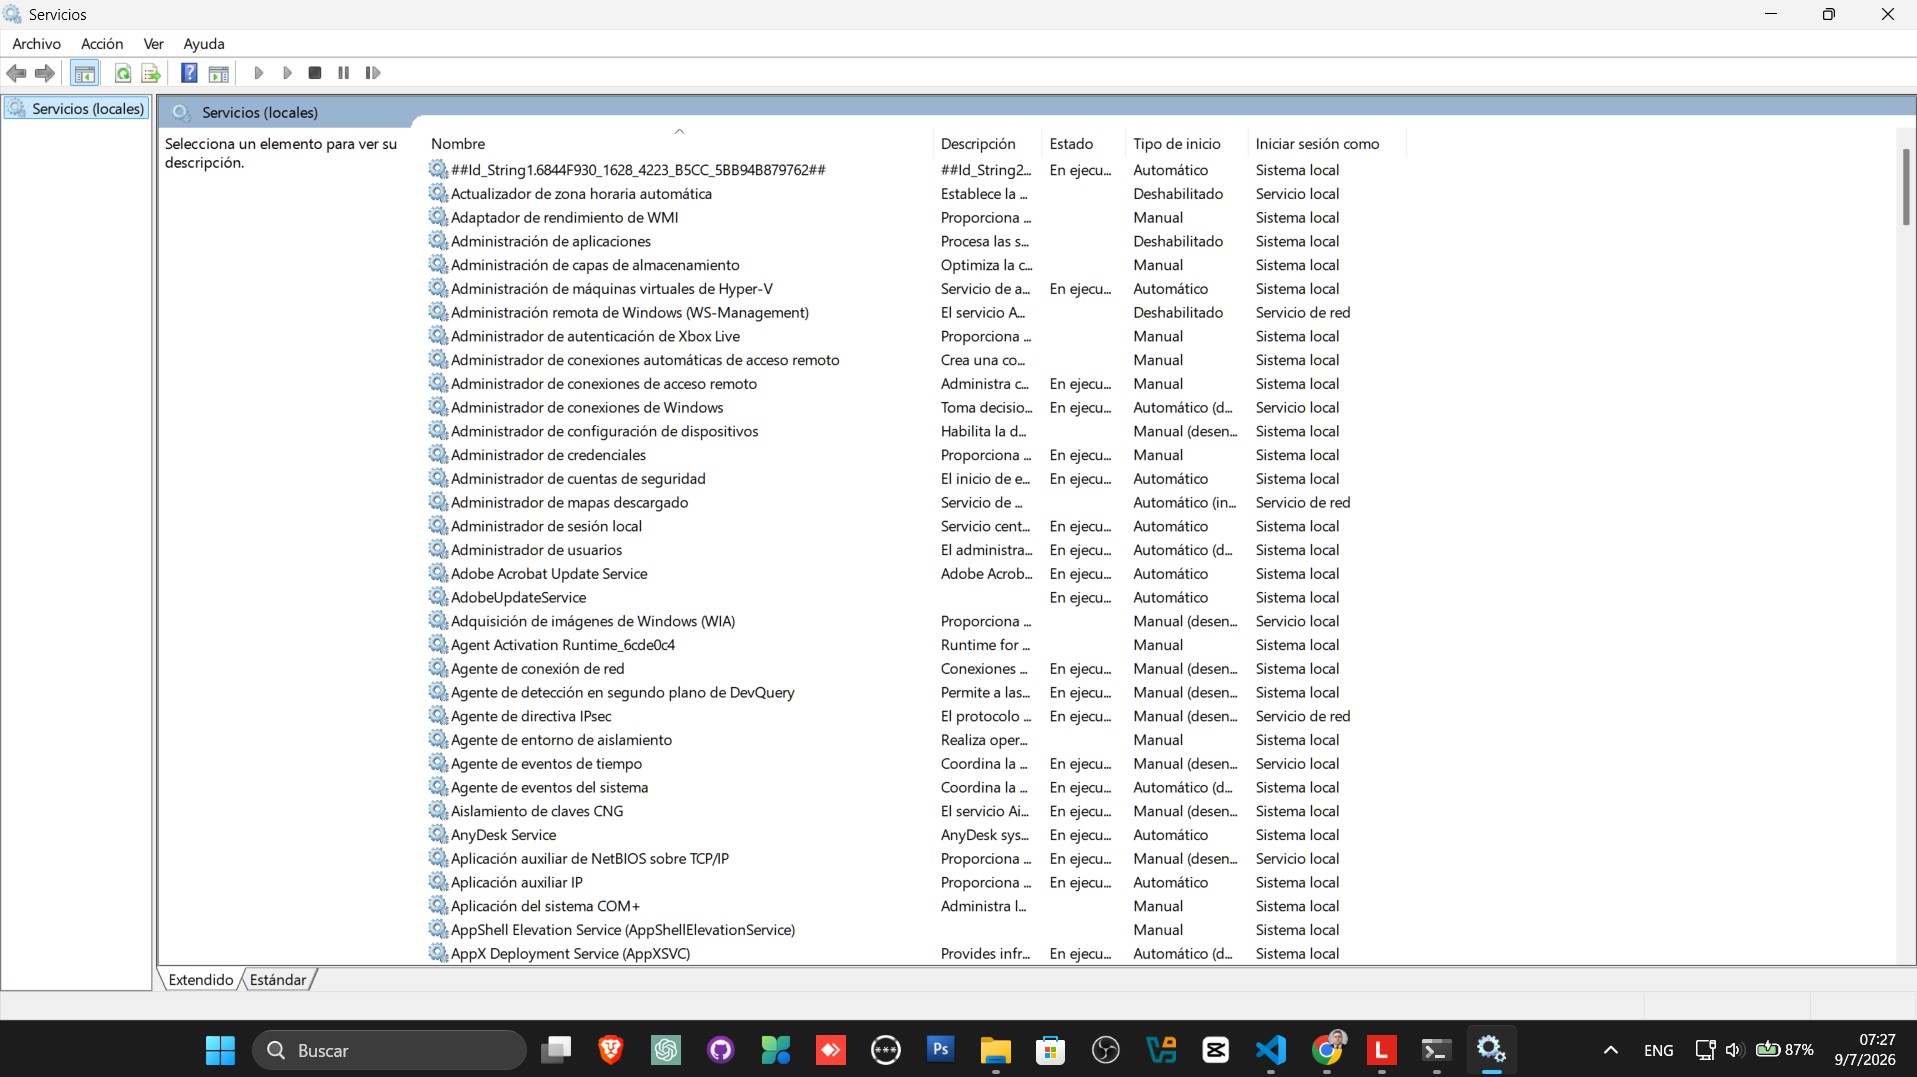Screen dimensions: 1917x1077
Task: Open the volume control in system tray
Action: (1734, 1050)
